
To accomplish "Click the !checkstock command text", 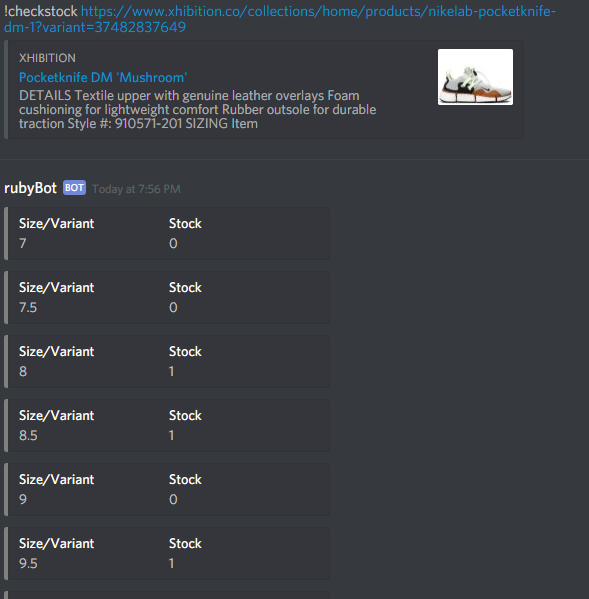I will (x=40, y=11).
